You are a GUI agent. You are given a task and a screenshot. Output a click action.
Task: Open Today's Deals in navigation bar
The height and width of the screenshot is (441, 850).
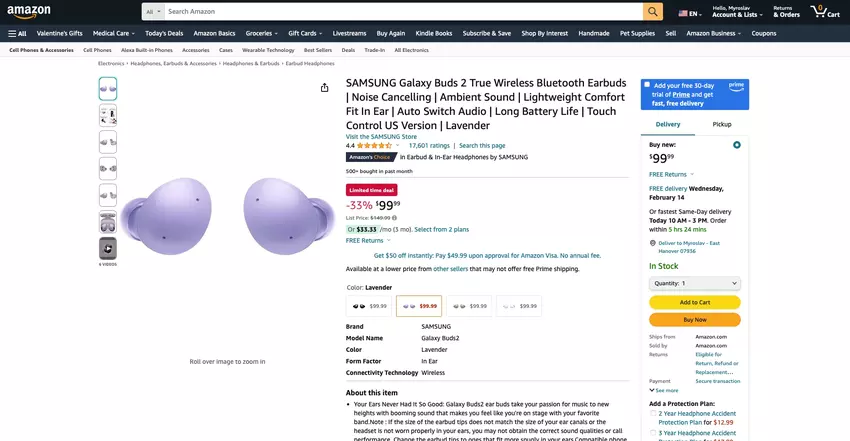point(164,33)
